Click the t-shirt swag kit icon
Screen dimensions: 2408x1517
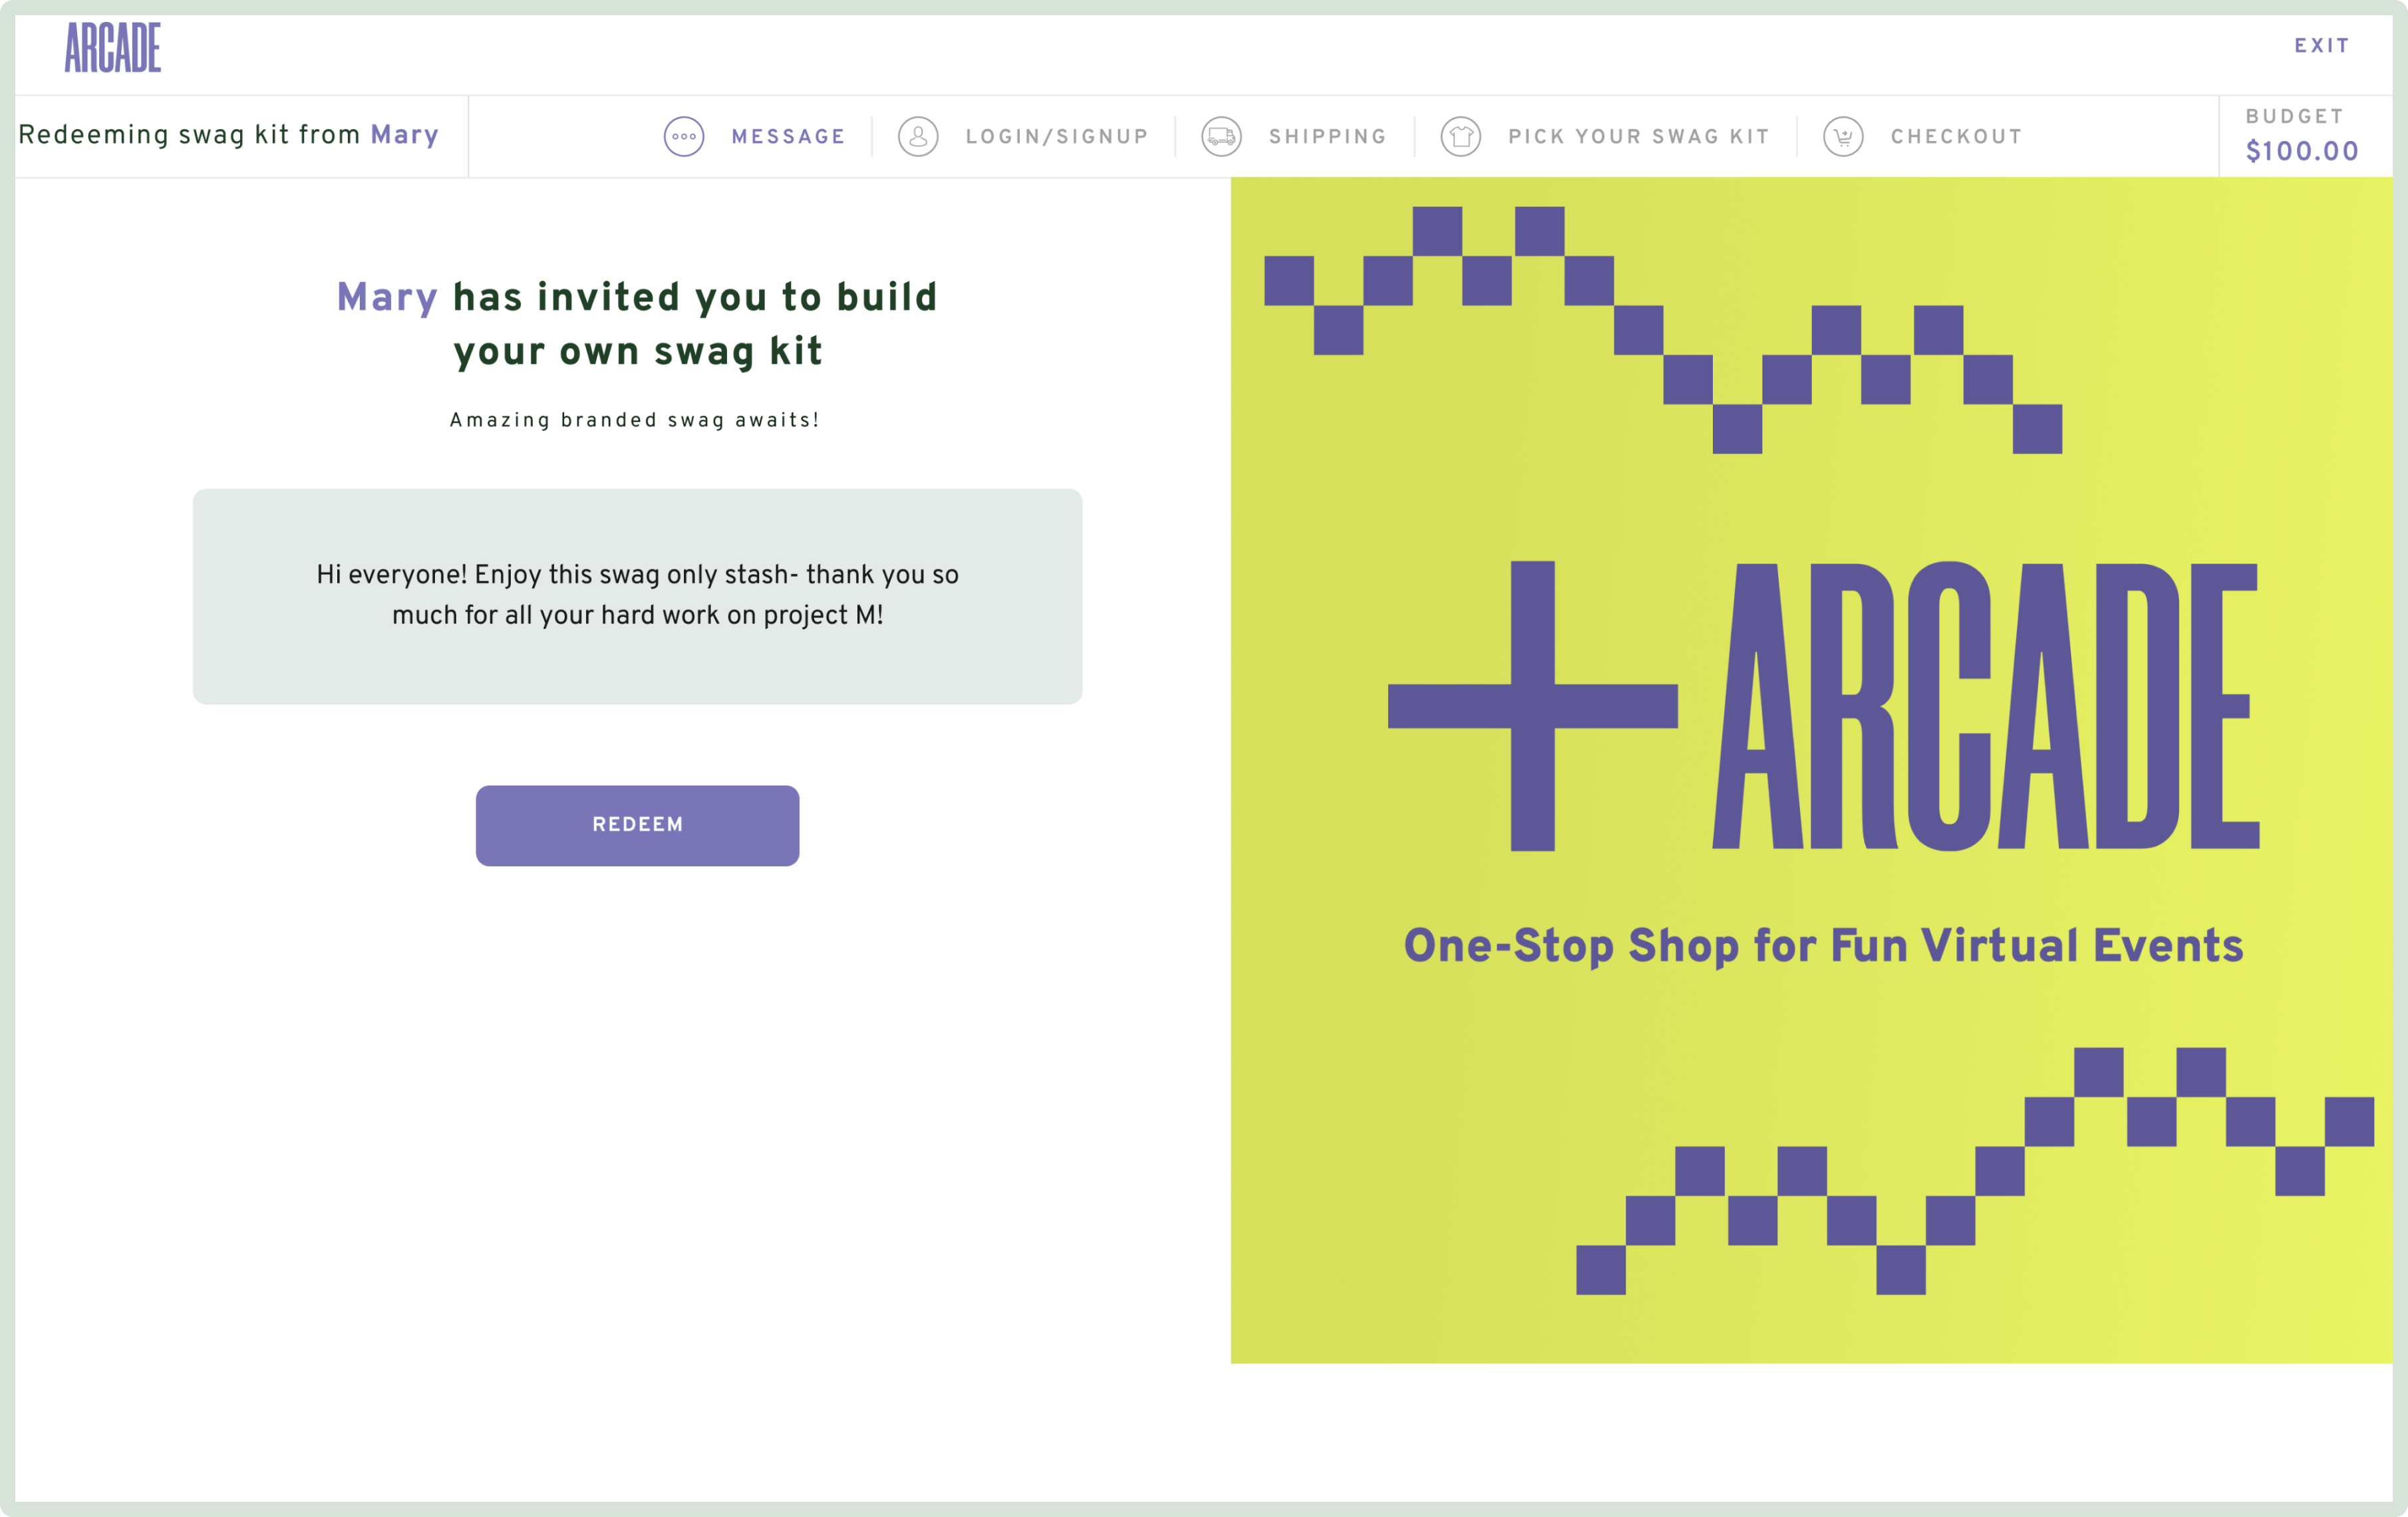point(1460,137)
